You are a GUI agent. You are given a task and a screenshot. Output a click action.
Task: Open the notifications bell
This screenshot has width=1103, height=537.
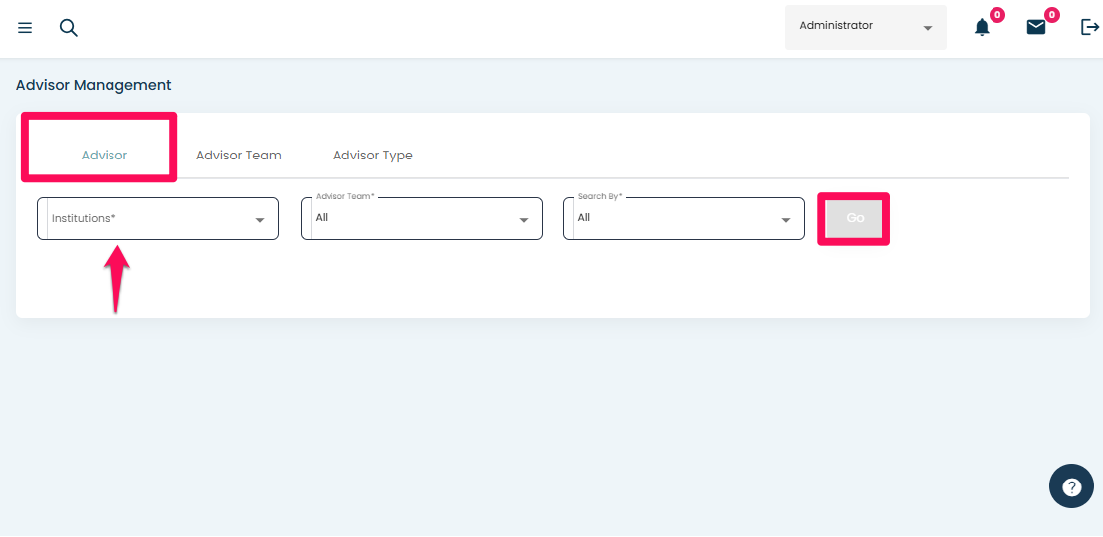[x=982, y=28]
